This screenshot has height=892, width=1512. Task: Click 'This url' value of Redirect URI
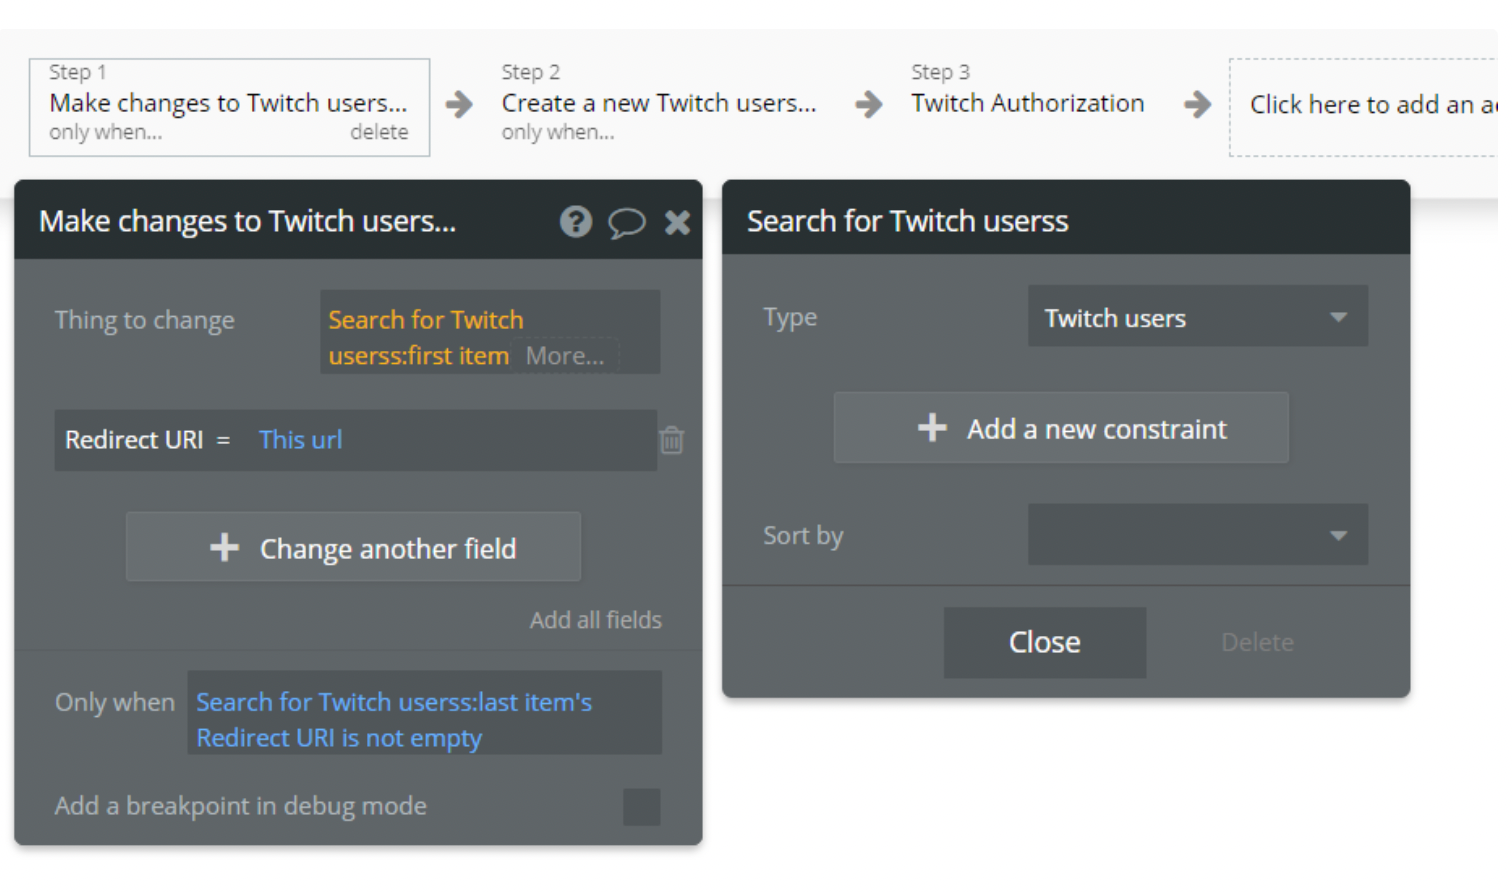tap(300, 440)
